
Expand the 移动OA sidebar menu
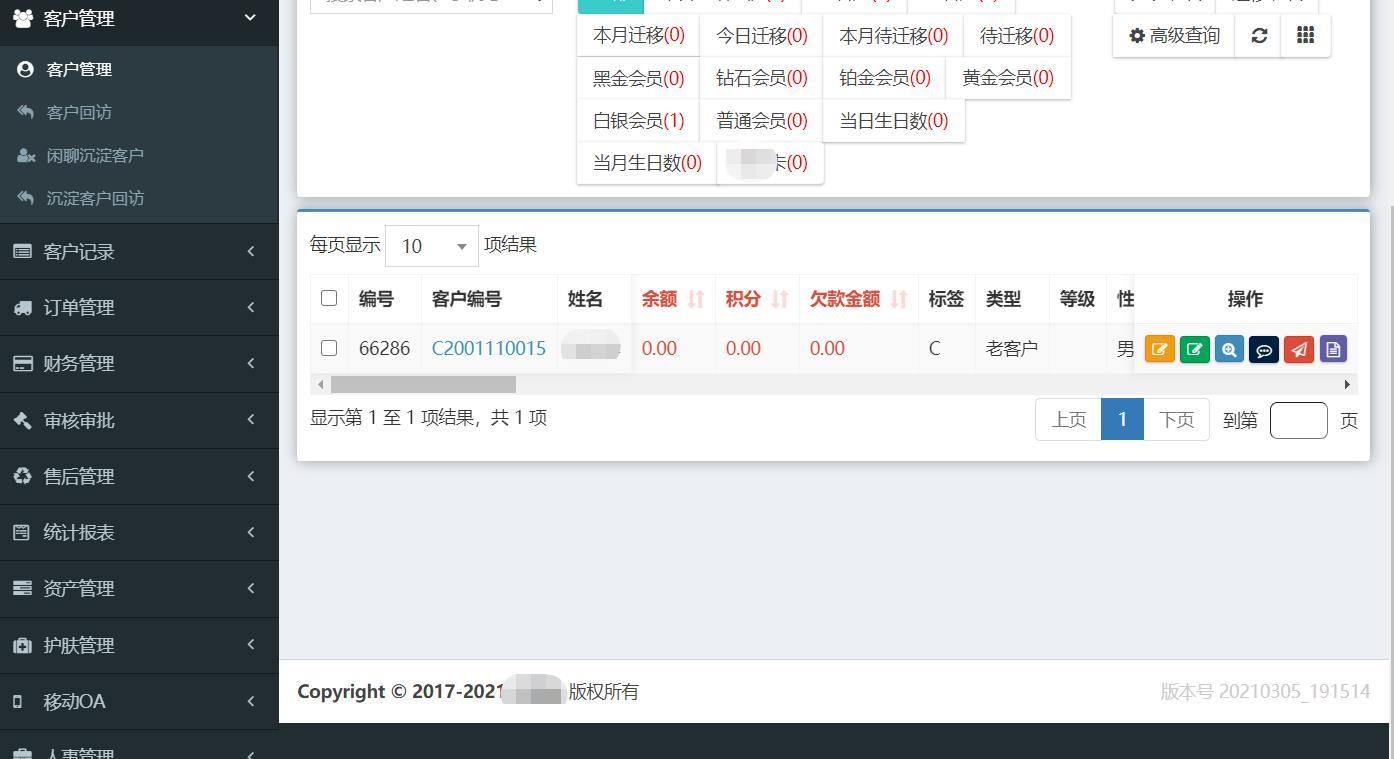coord(139,702)
